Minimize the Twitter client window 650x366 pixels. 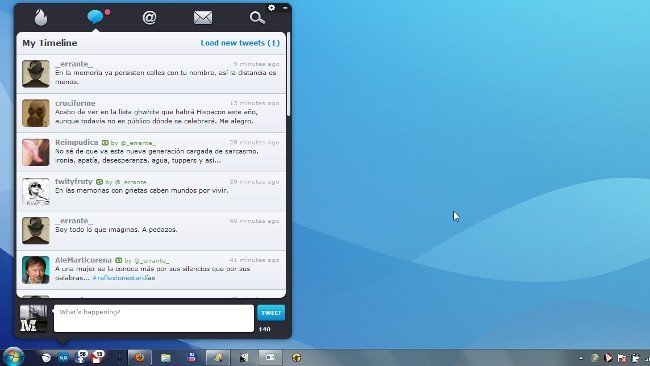click(x=285, y=7)
